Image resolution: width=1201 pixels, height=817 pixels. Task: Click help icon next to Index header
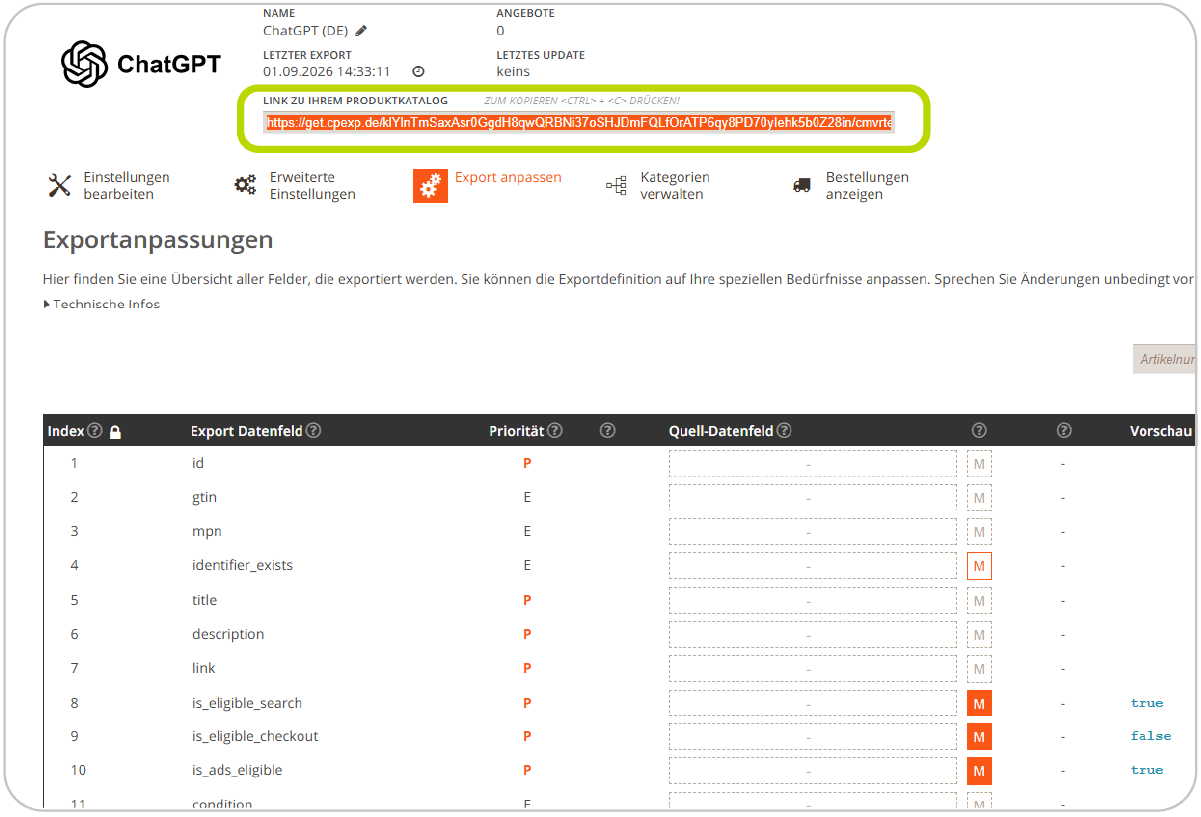(x=95, y=431)
